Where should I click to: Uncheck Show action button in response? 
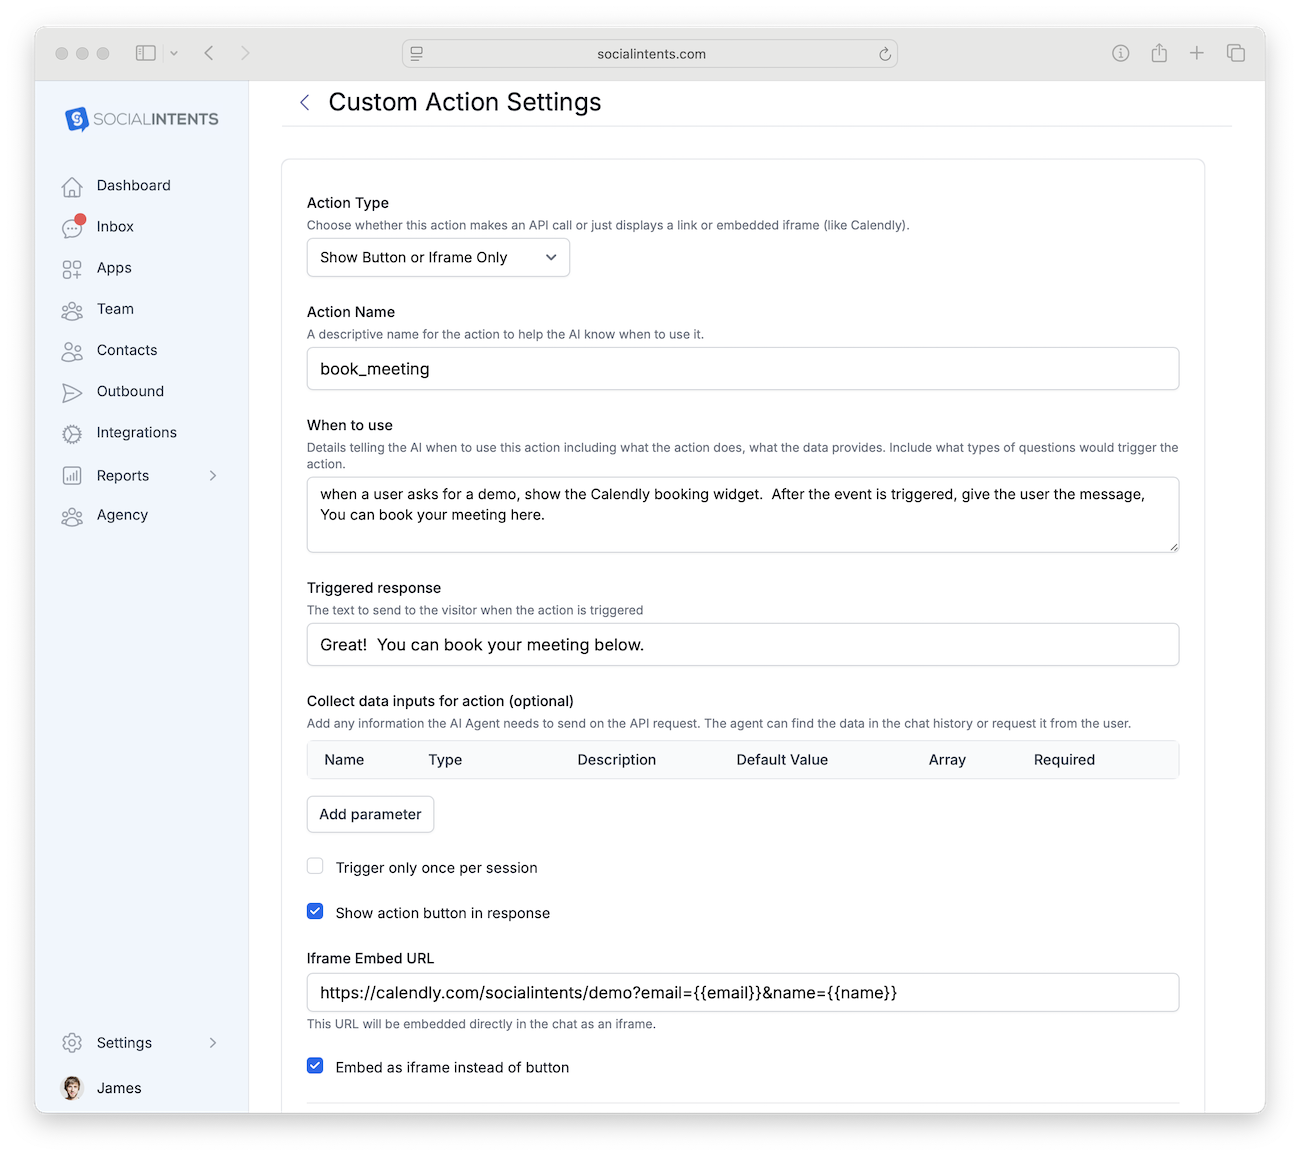[x=315, y=911]
